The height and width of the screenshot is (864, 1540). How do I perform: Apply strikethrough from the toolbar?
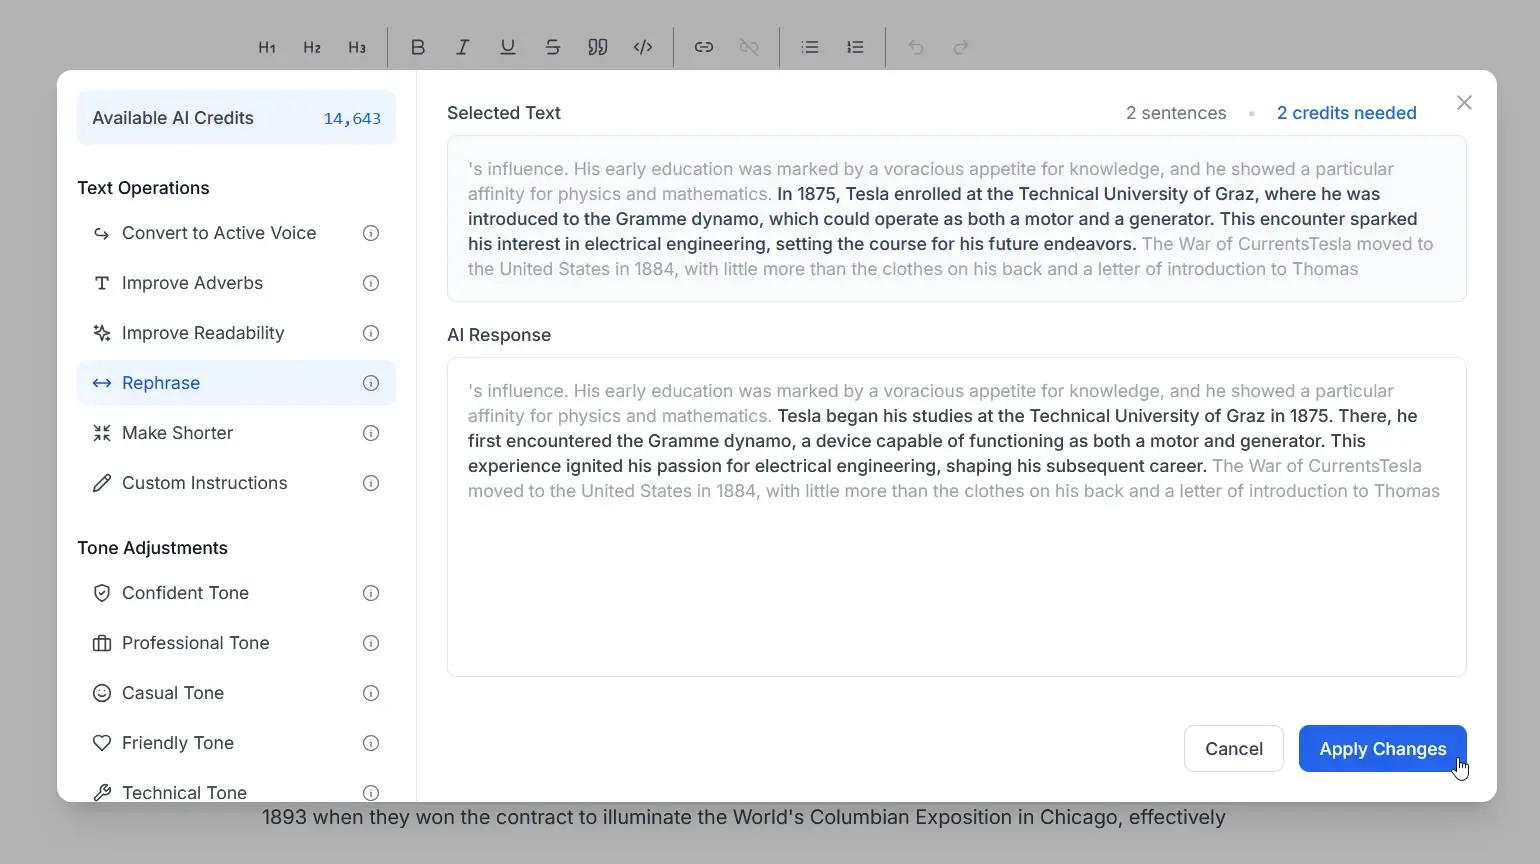pyautogui.click(x=553, y=47)
